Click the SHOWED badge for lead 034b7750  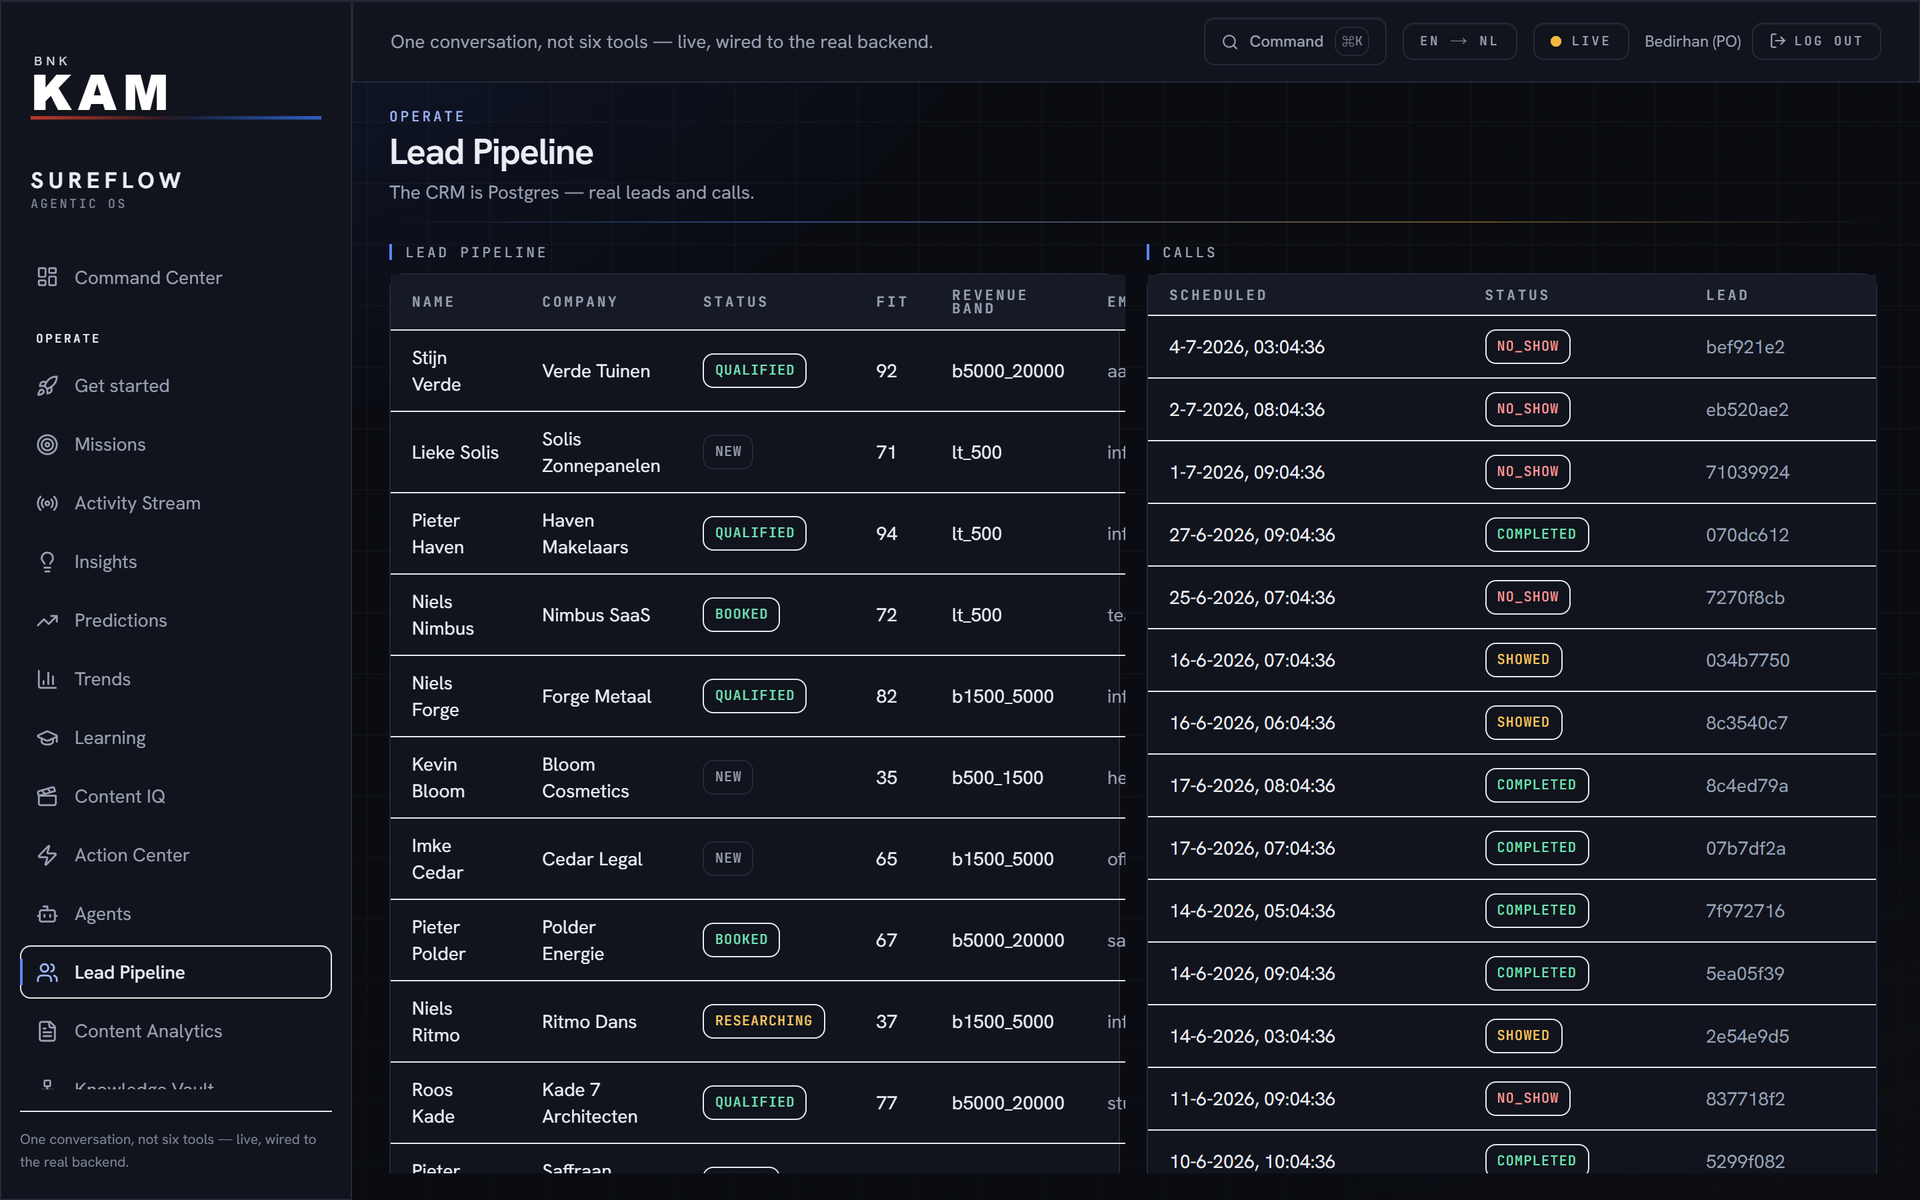[1523, 660]
